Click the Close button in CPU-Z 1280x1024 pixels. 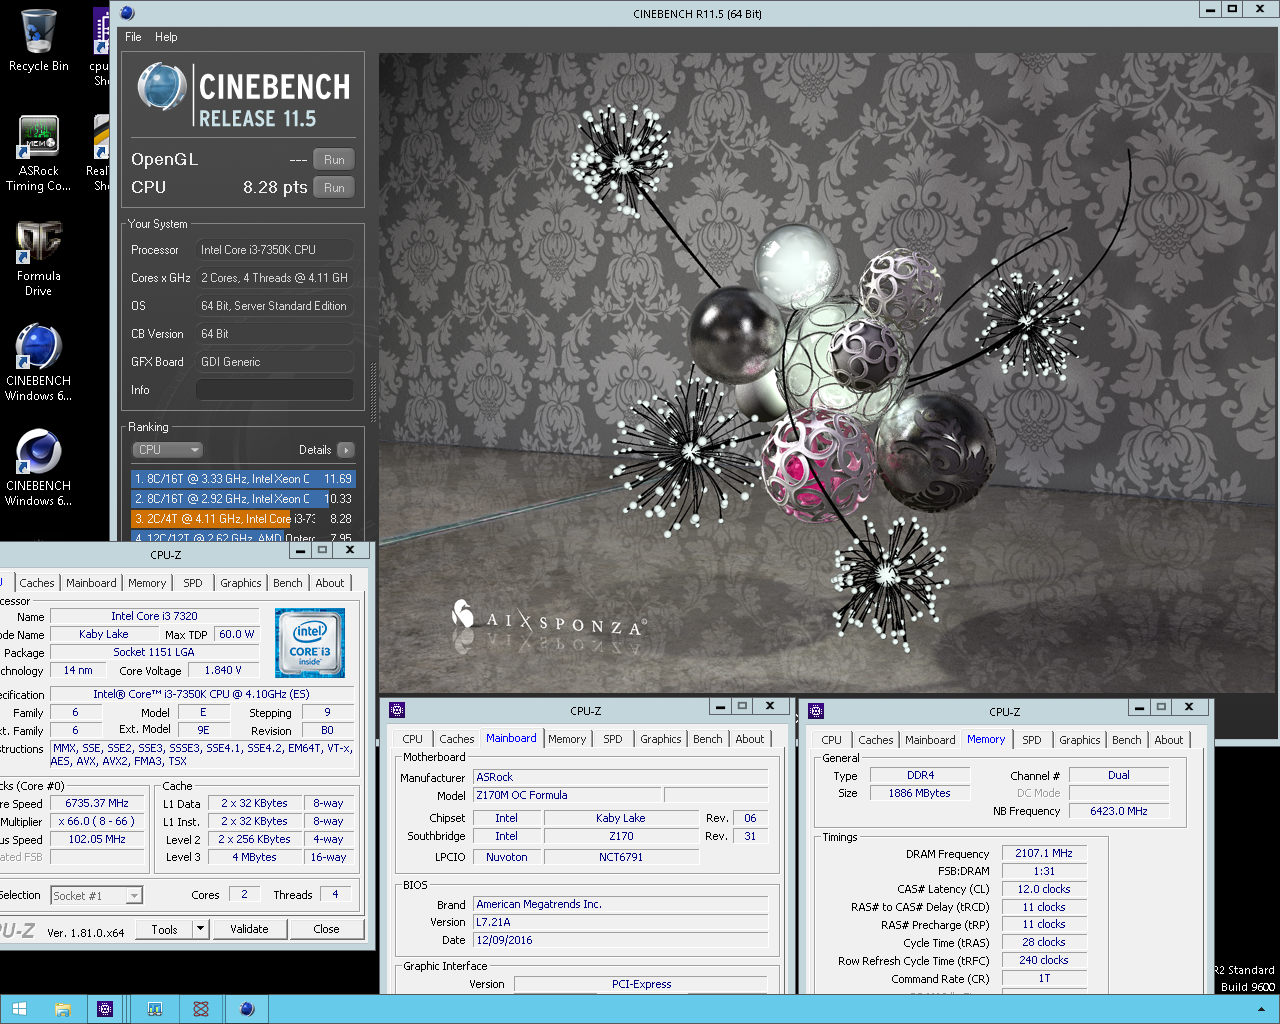[x=326, y=929]
